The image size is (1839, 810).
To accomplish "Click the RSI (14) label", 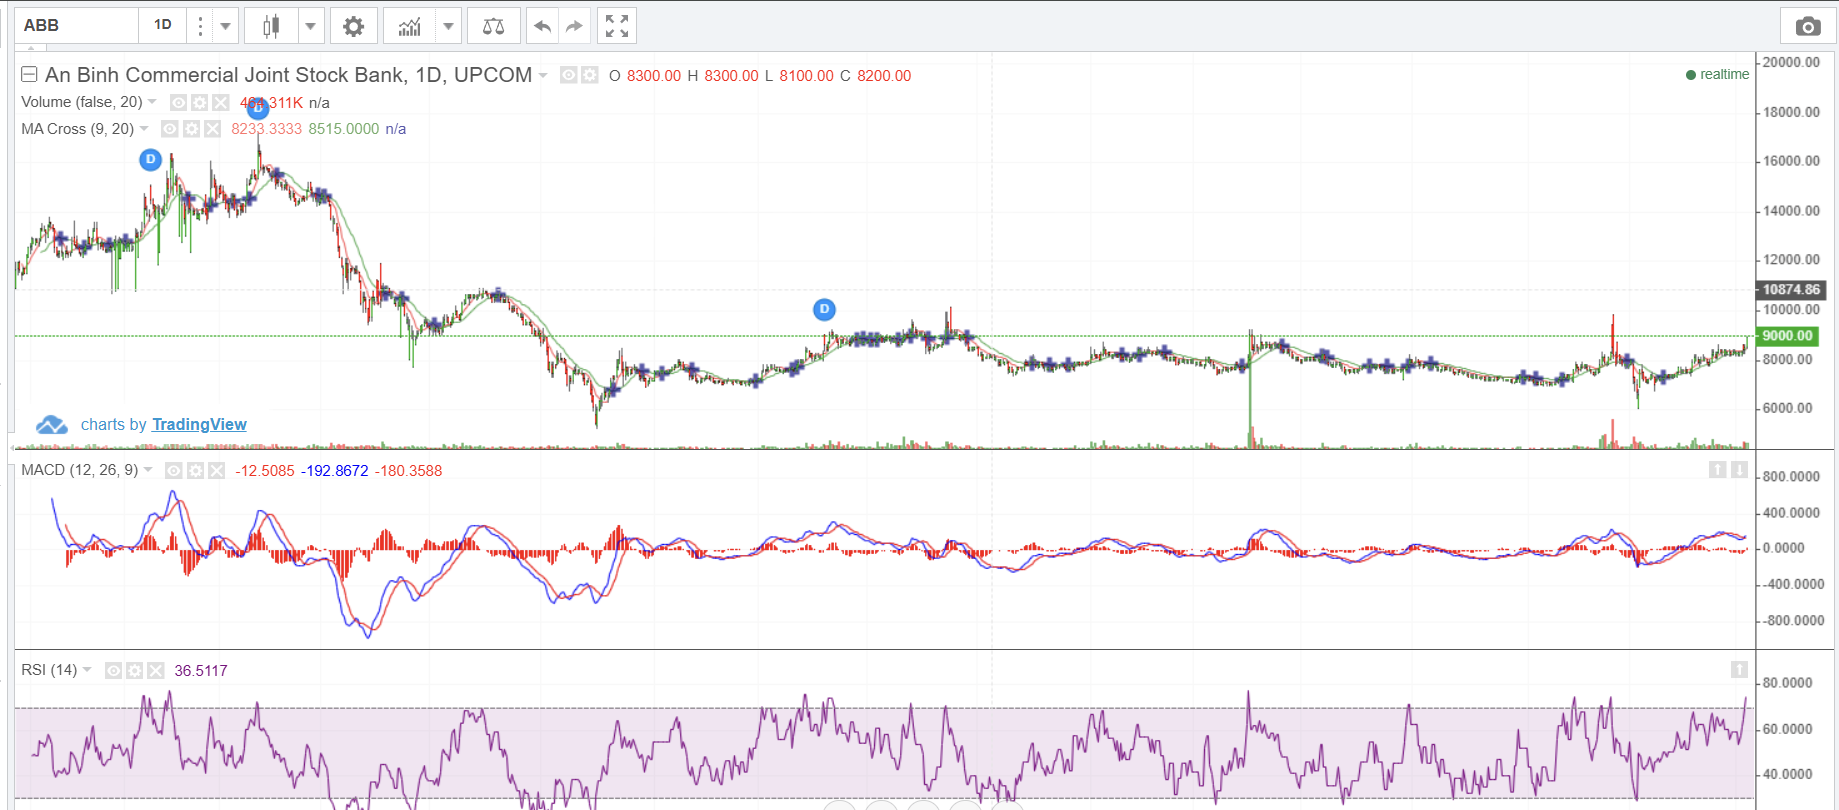I will (x=49, y=670).
